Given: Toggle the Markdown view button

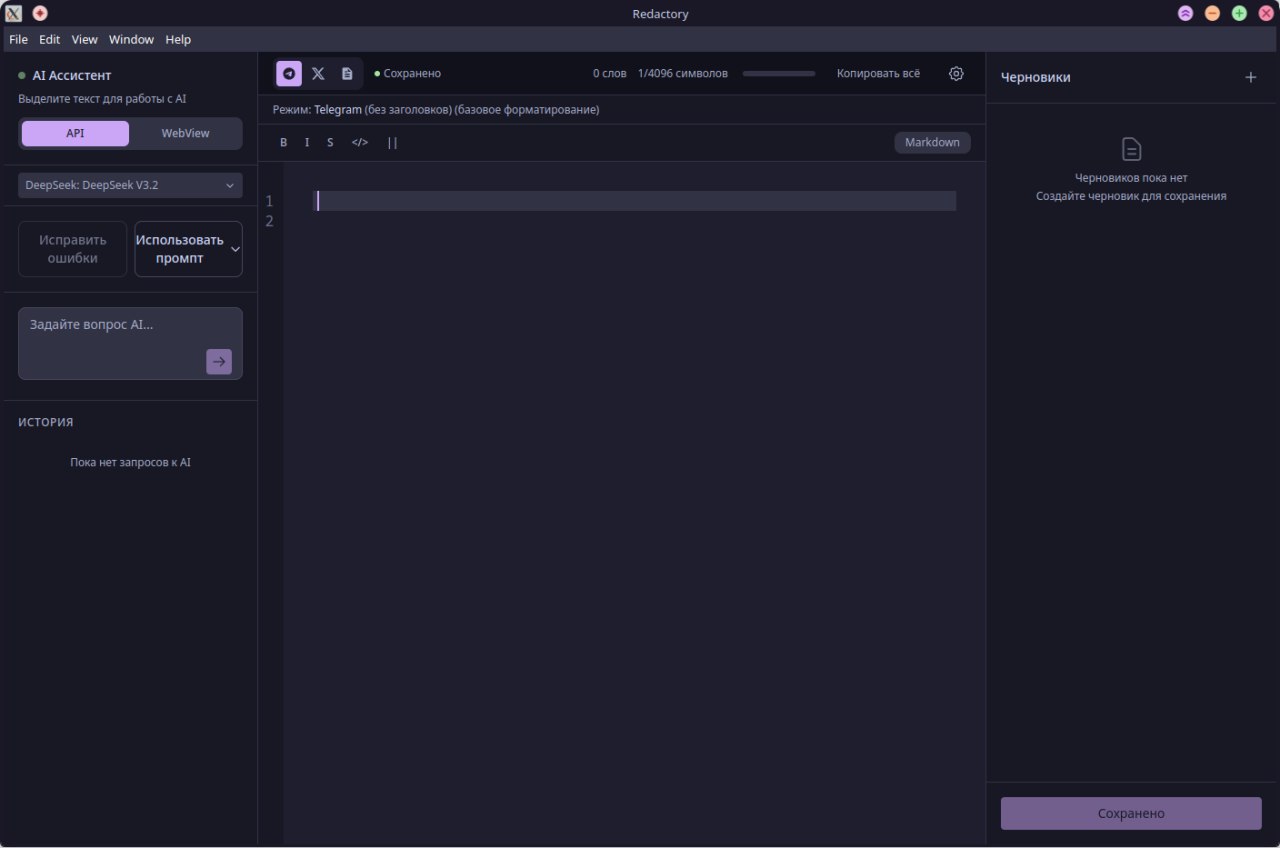Looking at the screenshot, I should tap(932, 142).
